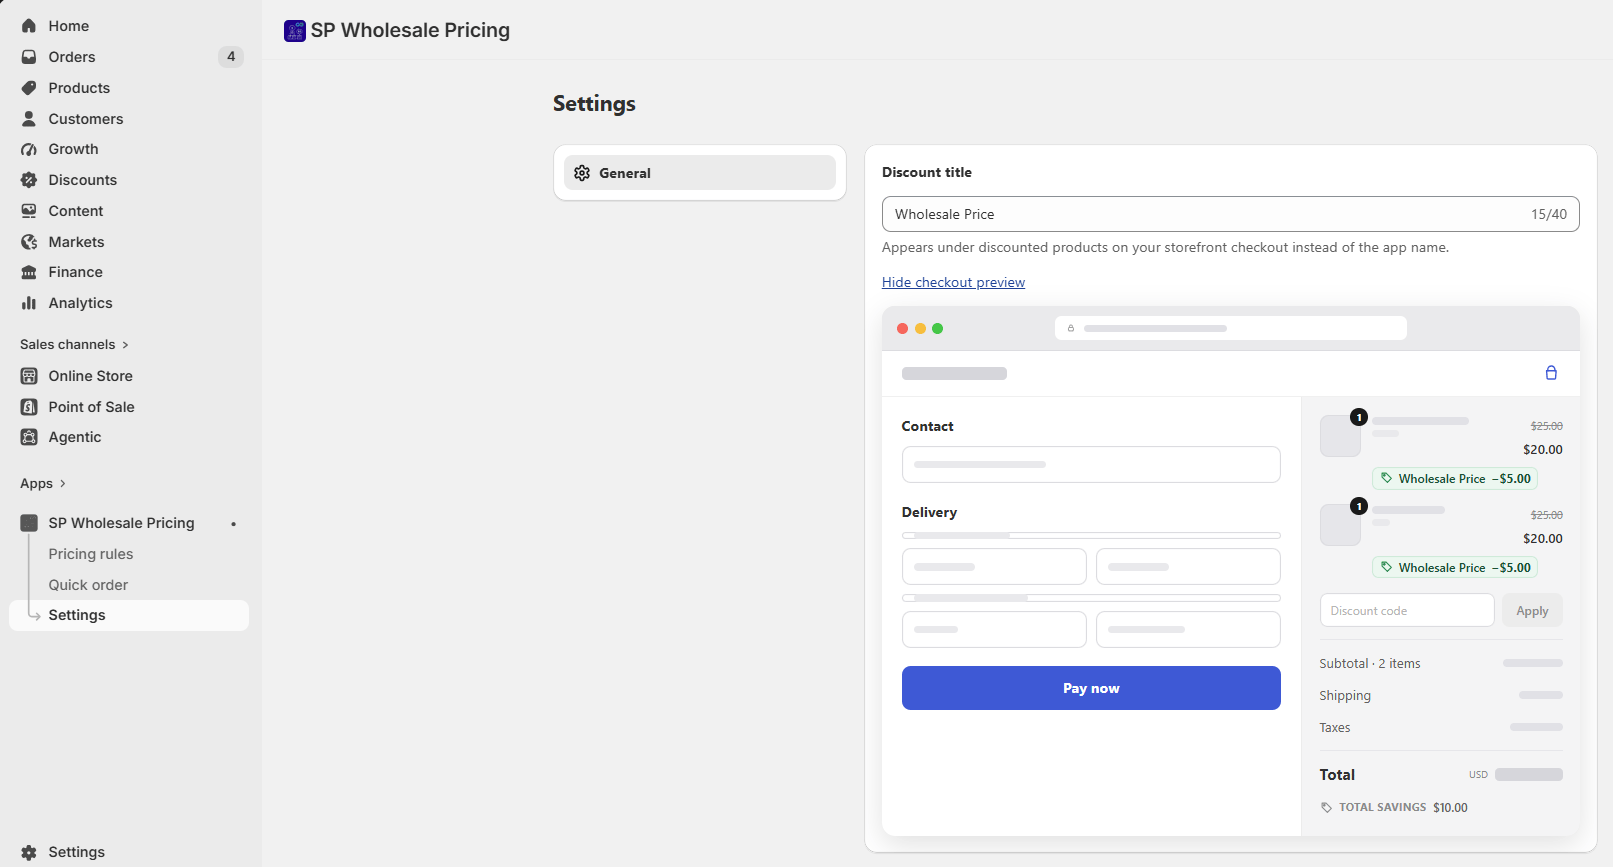1613x867 pixels.
Task: Click the Shipping label in summary
Action: point(1345,696)
